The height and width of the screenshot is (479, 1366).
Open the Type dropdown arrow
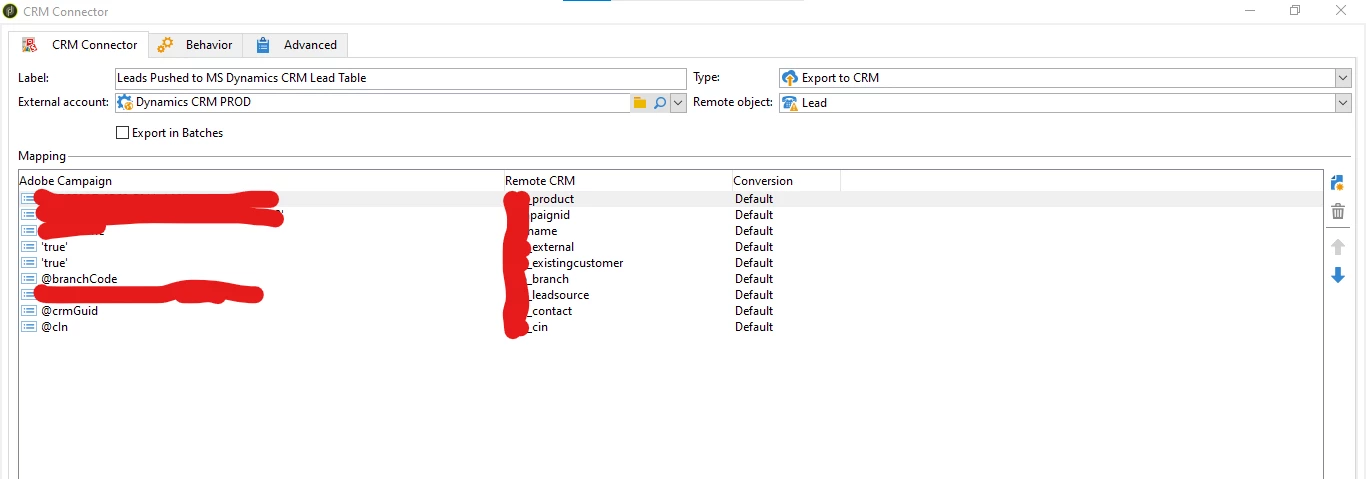(x=1342, y=78)
